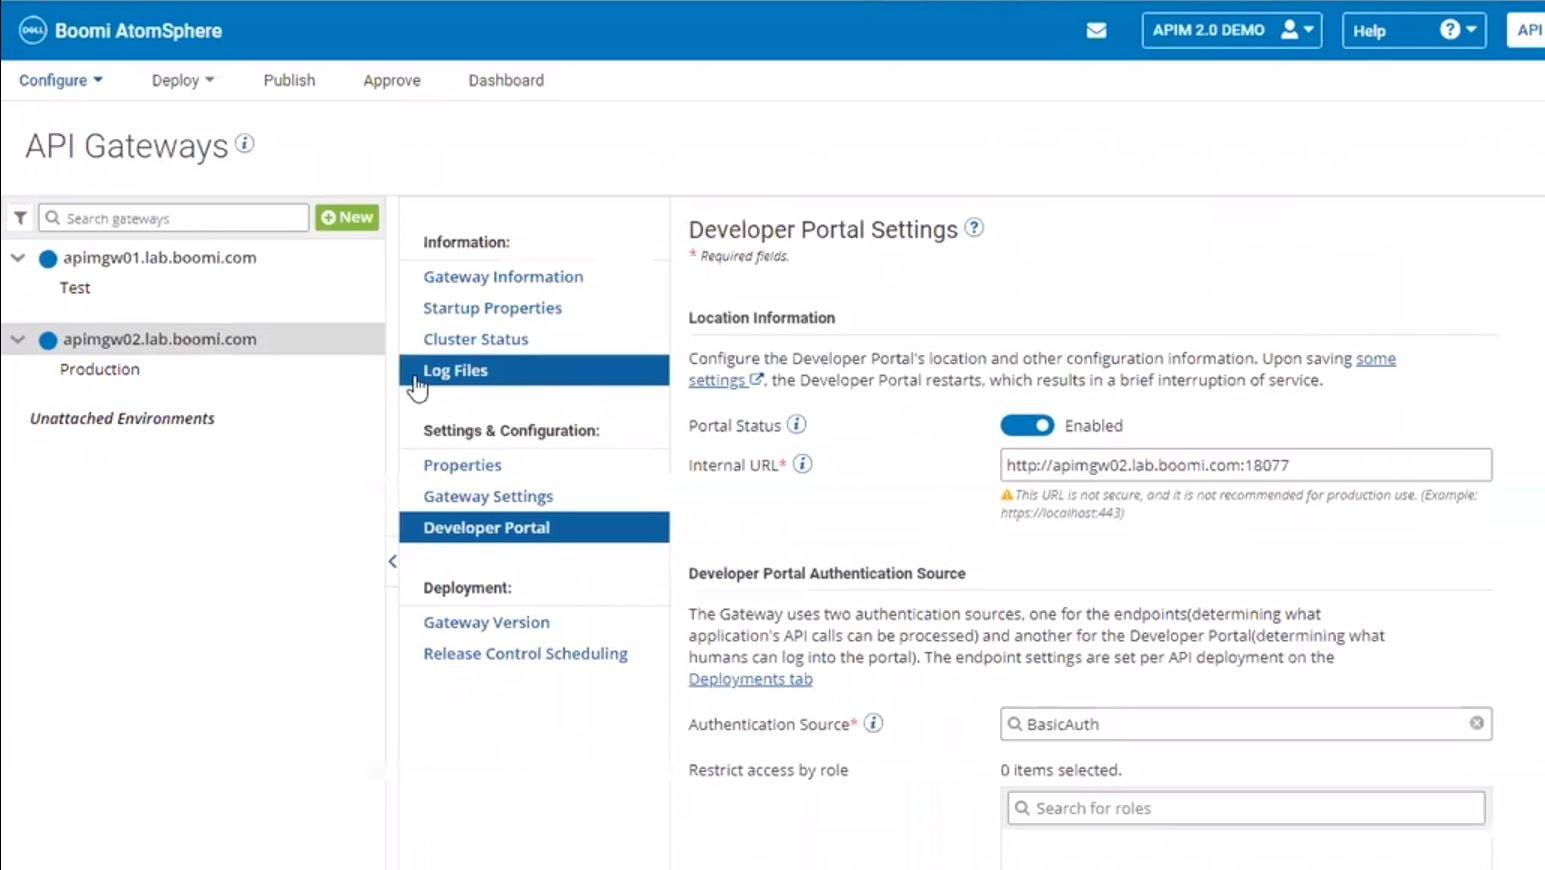The image size is (1545, 870).
Task: Click the API button in header
Action: pos(1527,30)
